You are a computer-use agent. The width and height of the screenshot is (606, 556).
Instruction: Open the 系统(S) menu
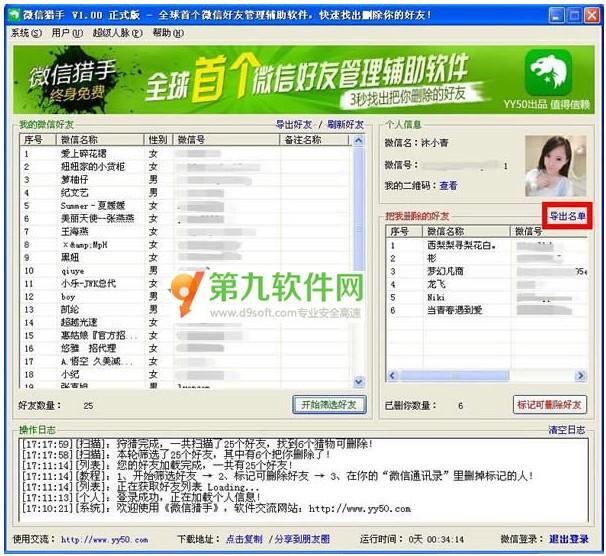(26, 33)
